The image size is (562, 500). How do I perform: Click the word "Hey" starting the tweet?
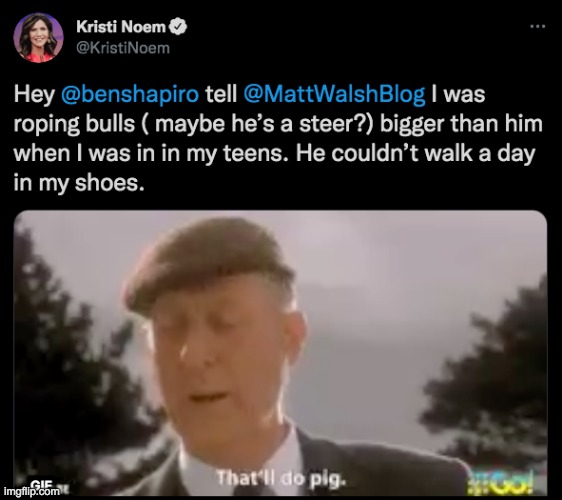[34, 94]
